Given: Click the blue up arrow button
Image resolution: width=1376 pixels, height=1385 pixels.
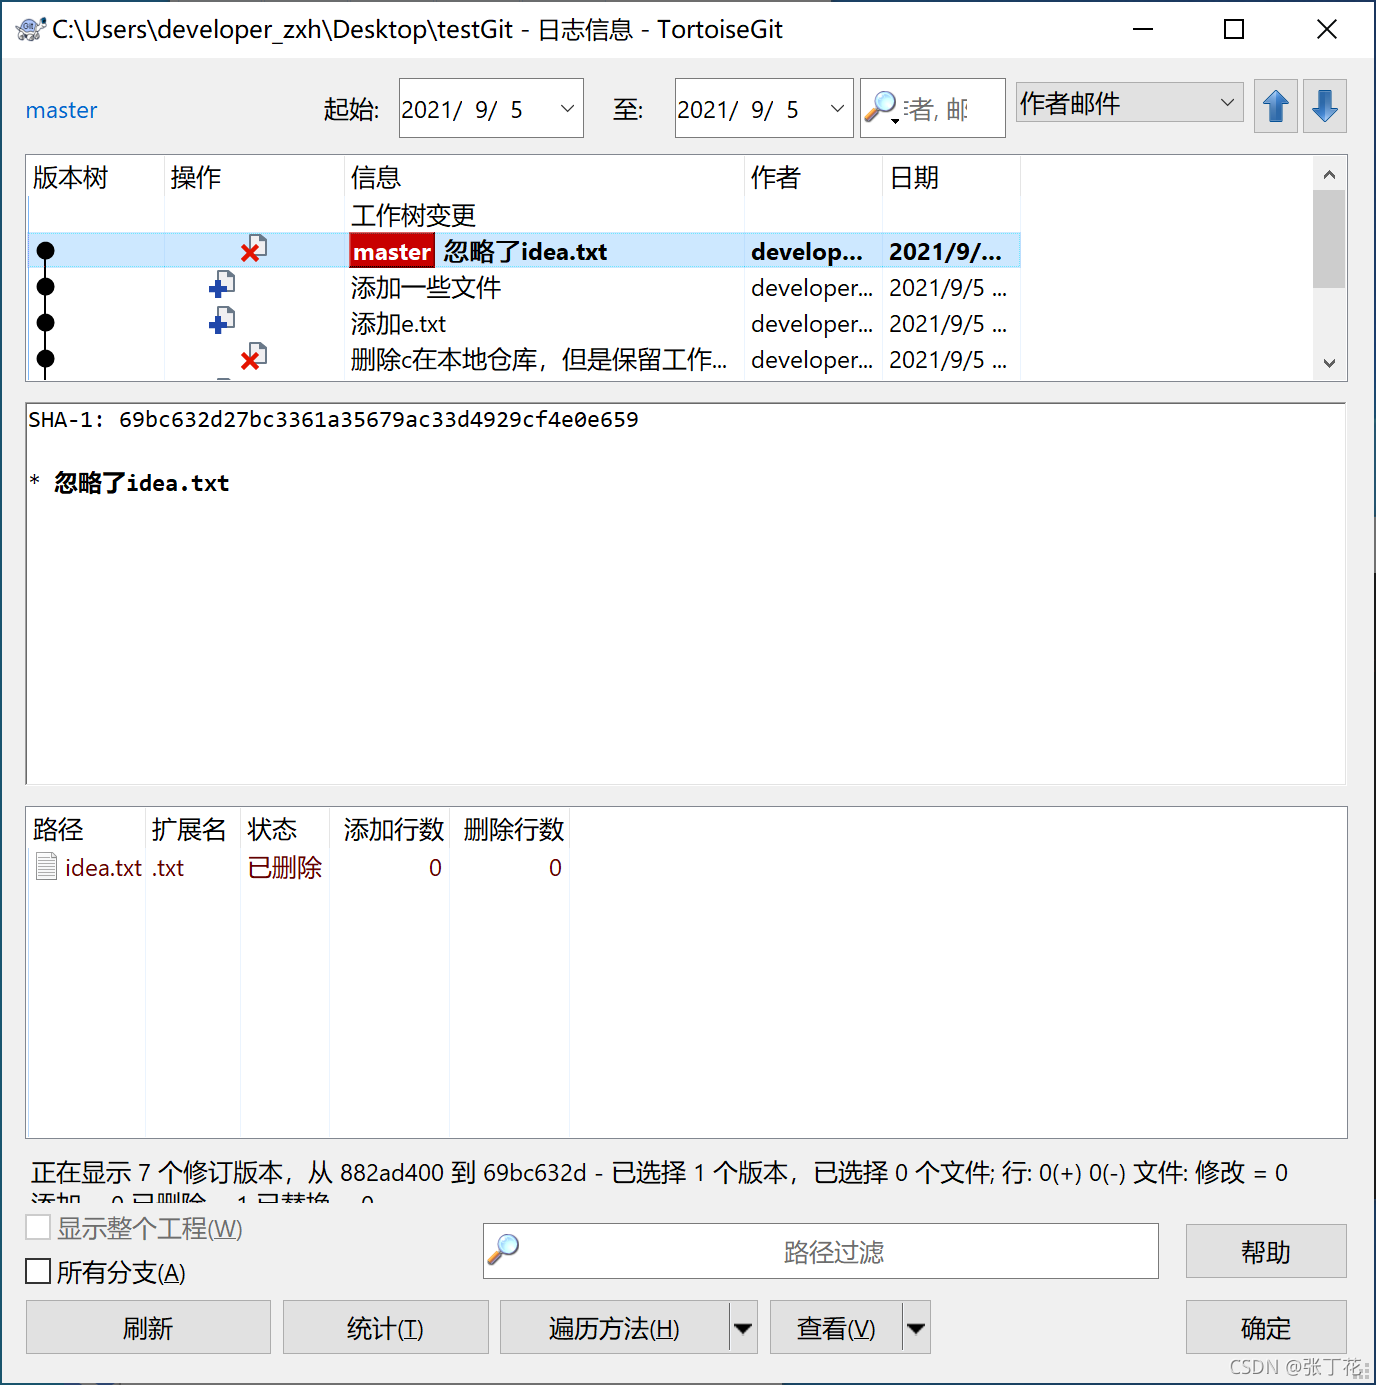Looking at the screenshot, I should 1276,106.
